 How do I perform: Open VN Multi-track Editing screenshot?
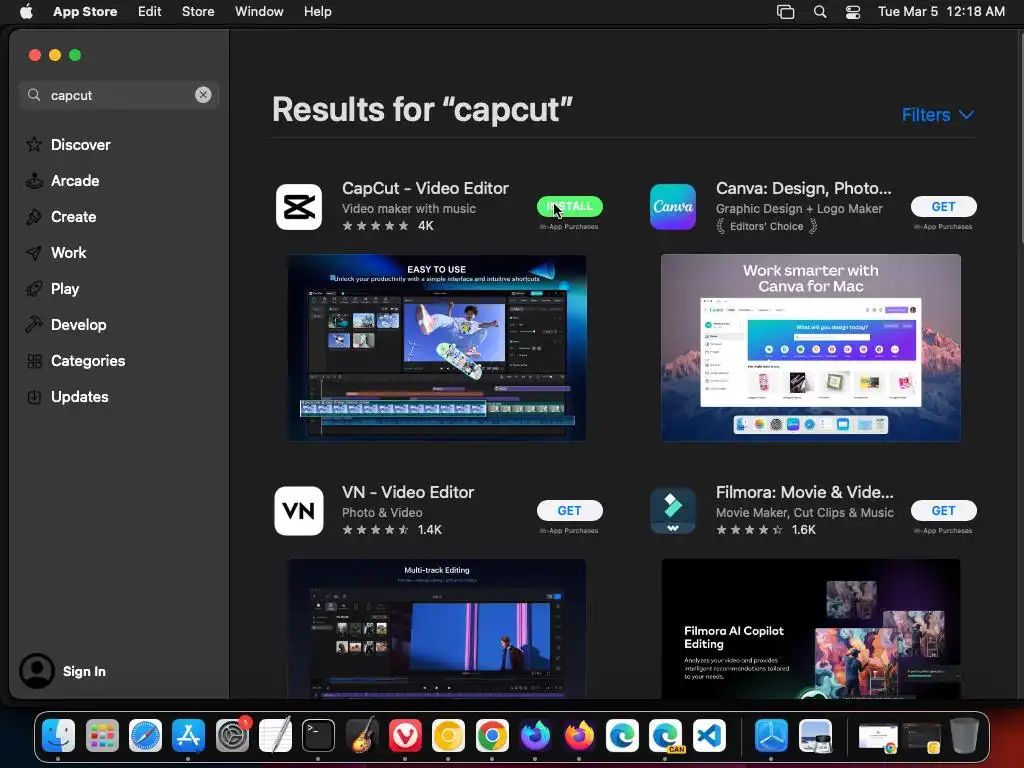(x=437, y=628)
